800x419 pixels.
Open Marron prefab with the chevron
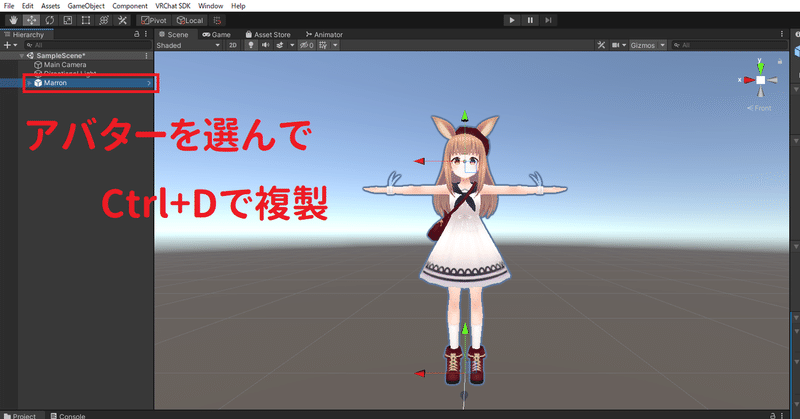(x=149, y=83)
